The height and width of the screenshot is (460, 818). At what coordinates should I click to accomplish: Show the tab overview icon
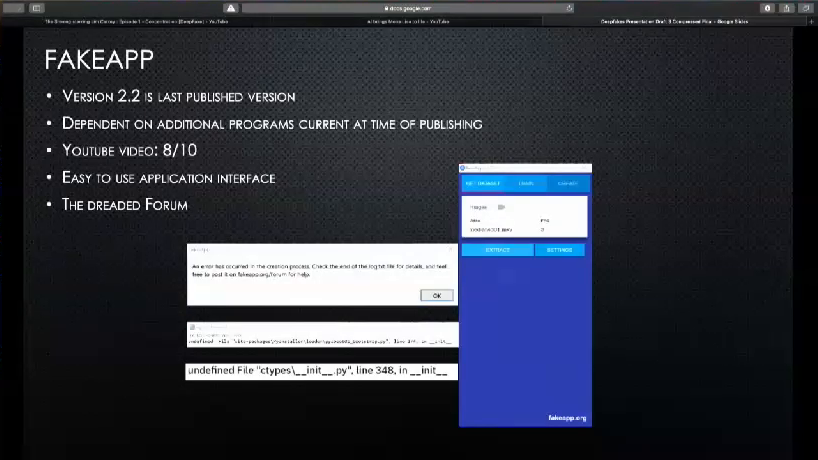click(x=805, y=8)
